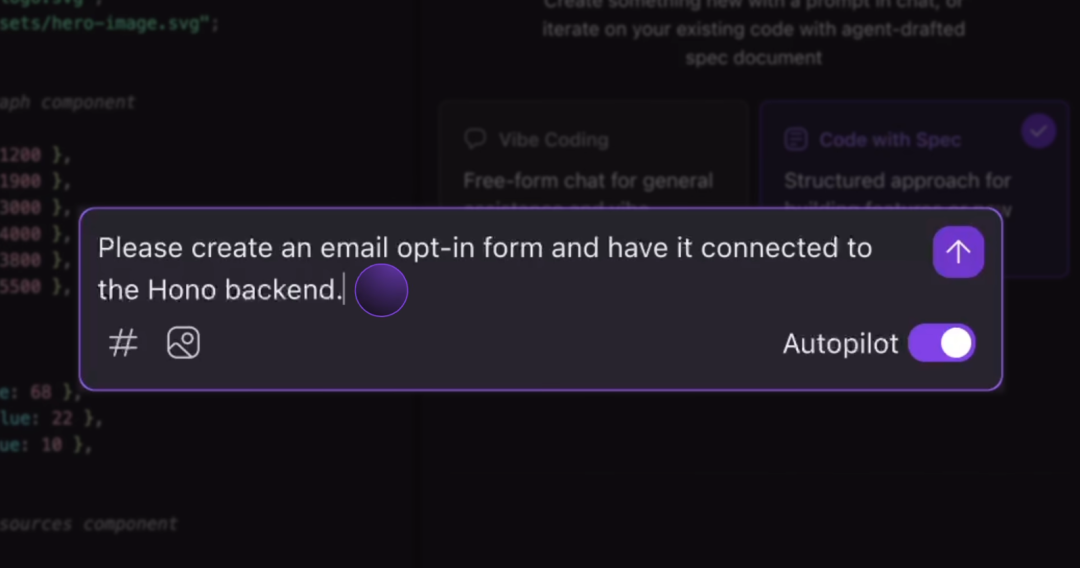Screen dimensions: 1080x568
Task: Click the Vibe Coding chat bubble icon
Action: pos(476,139)
